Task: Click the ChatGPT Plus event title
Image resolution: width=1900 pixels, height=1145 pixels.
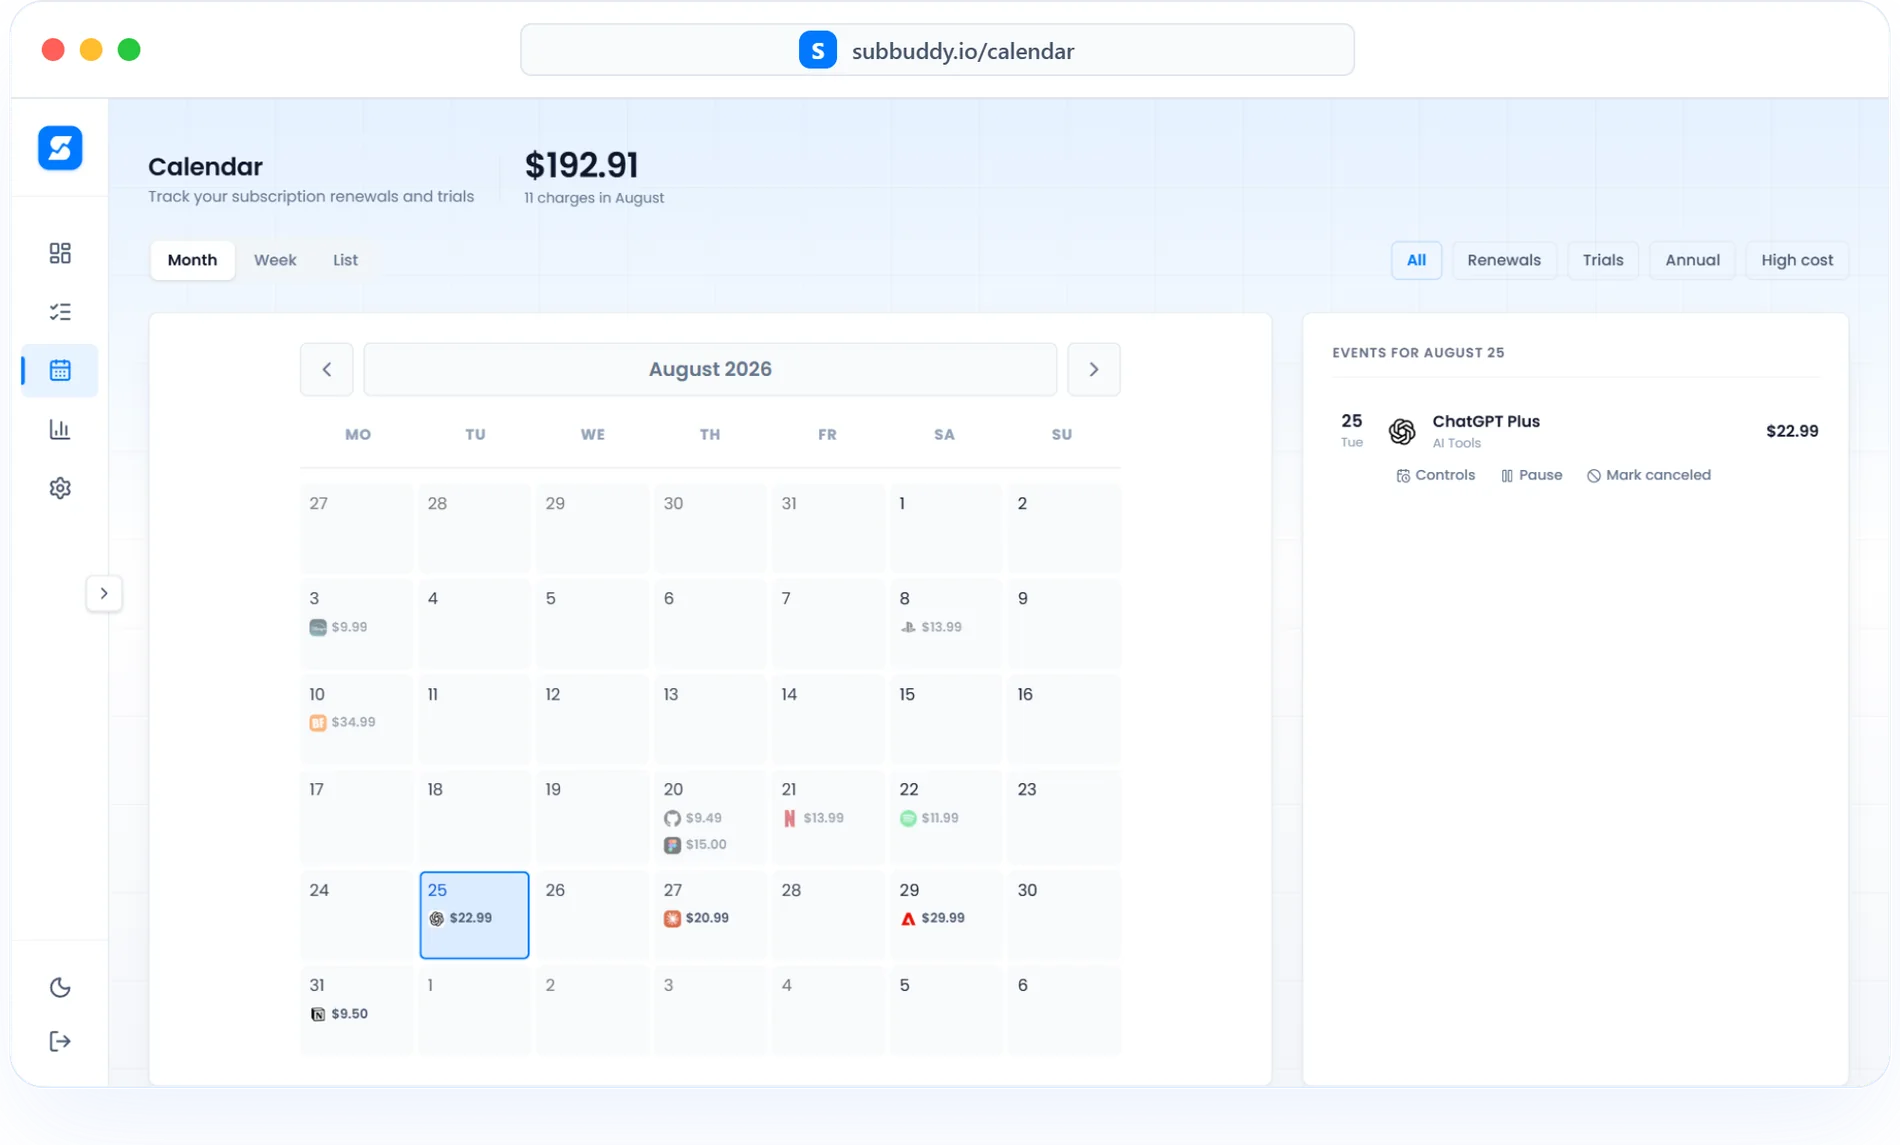Action: coord(1486,421)
